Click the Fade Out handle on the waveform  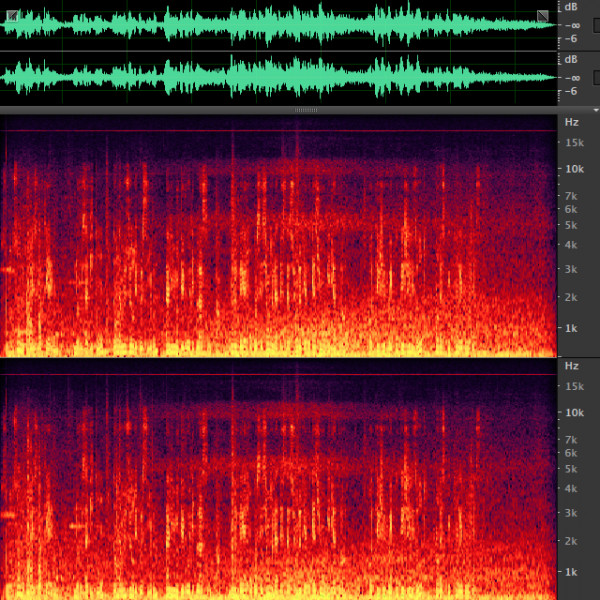point(543,15)
